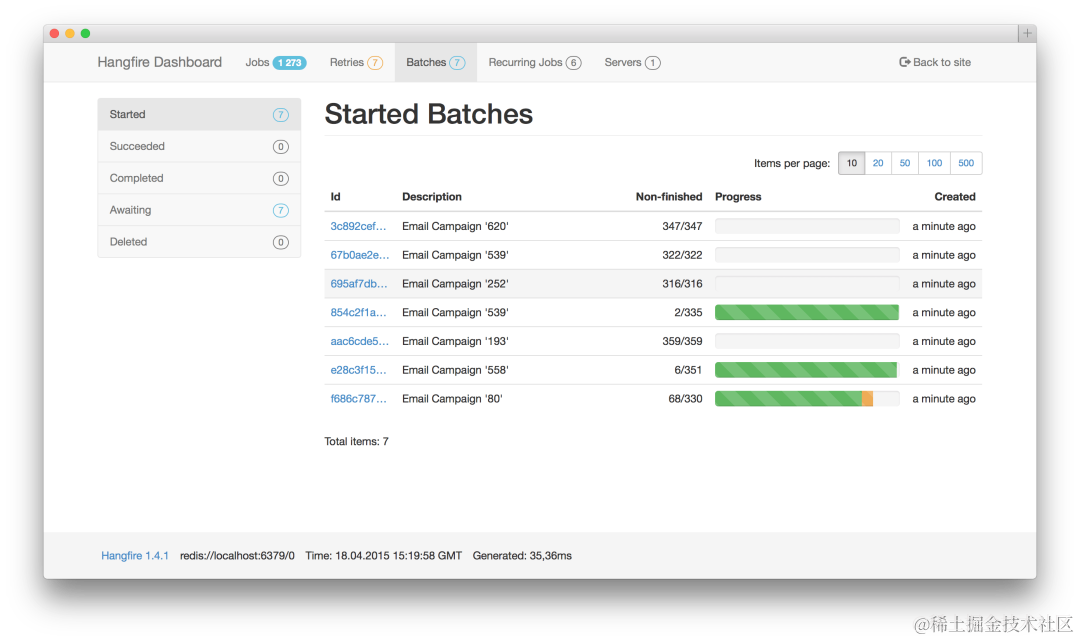Click the Items per page label
Viewport: 1080px width, 641px height.
792,164
